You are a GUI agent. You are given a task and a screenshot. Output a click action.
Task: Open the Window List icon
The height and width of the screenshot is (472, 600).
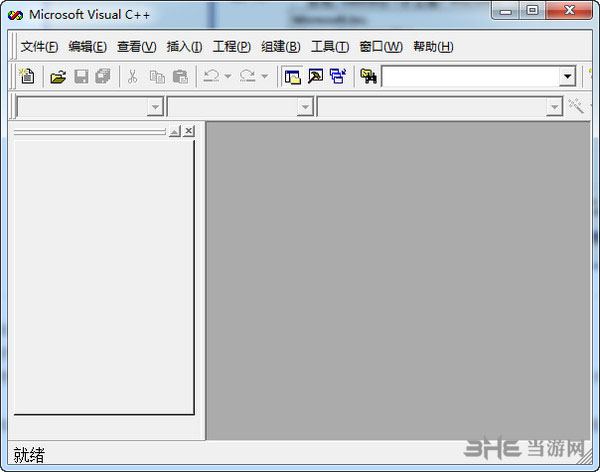point(338,77)
